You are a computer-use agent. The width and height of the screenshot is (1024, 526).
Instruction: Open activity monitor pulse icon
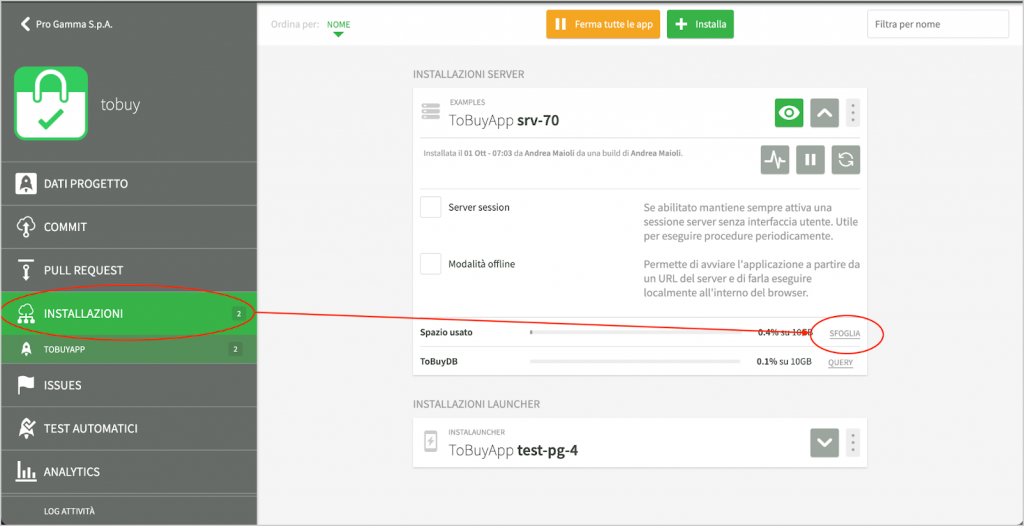[x=775, y=159]
